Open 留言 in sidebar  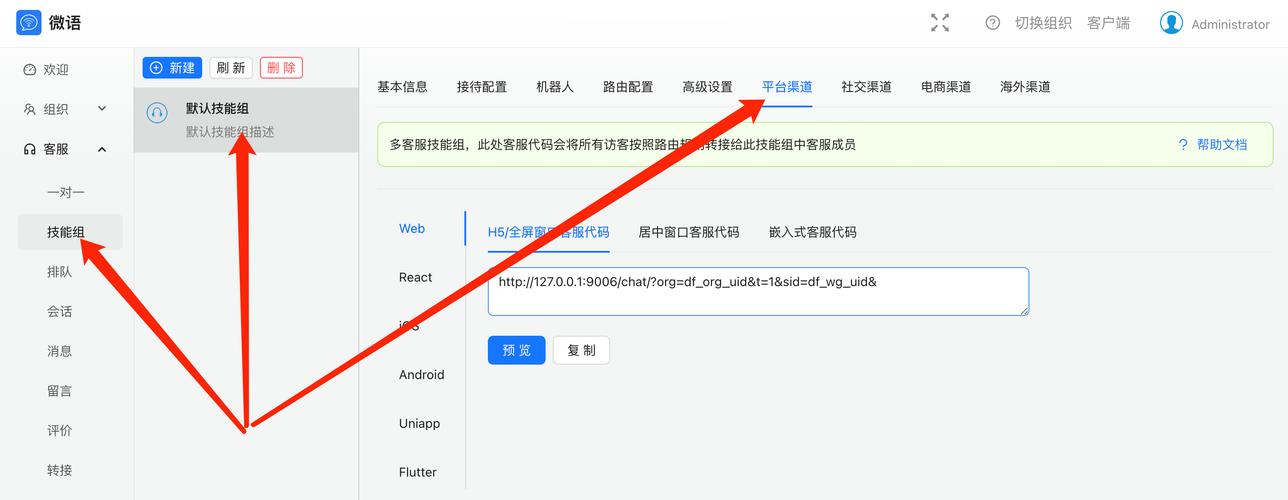point(60,391)
